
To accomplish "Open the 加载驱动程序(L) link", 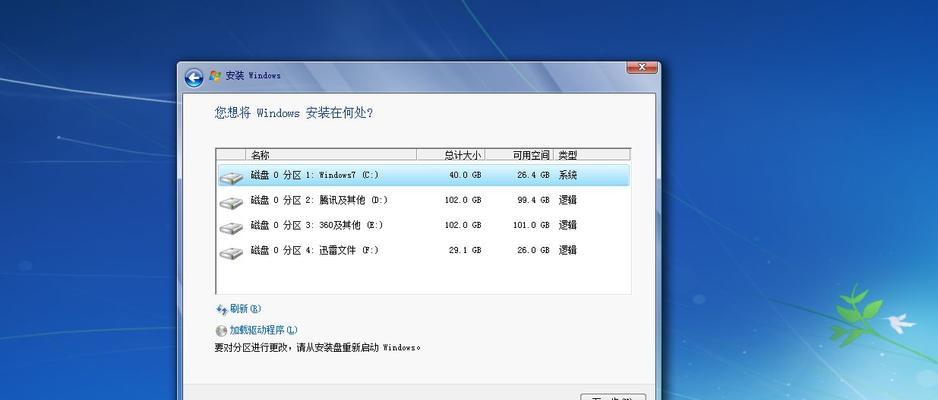I will (263, 330).
